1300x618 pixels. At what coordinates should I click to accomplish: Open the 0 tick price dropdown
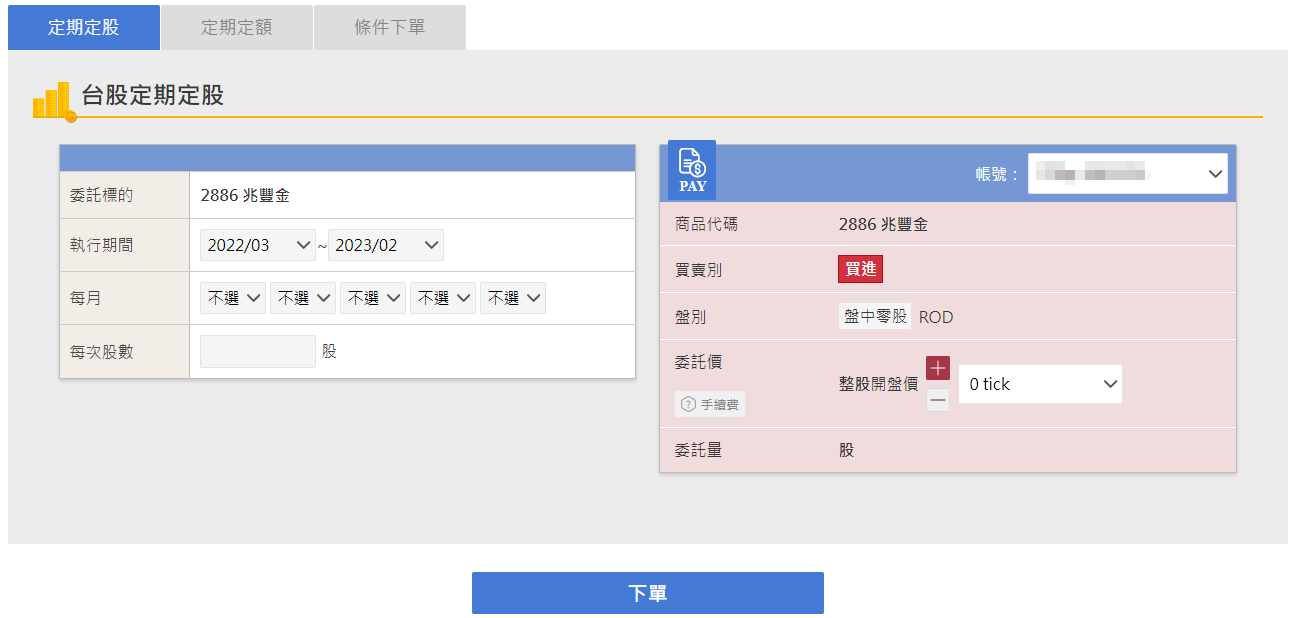pos(1040,384)
